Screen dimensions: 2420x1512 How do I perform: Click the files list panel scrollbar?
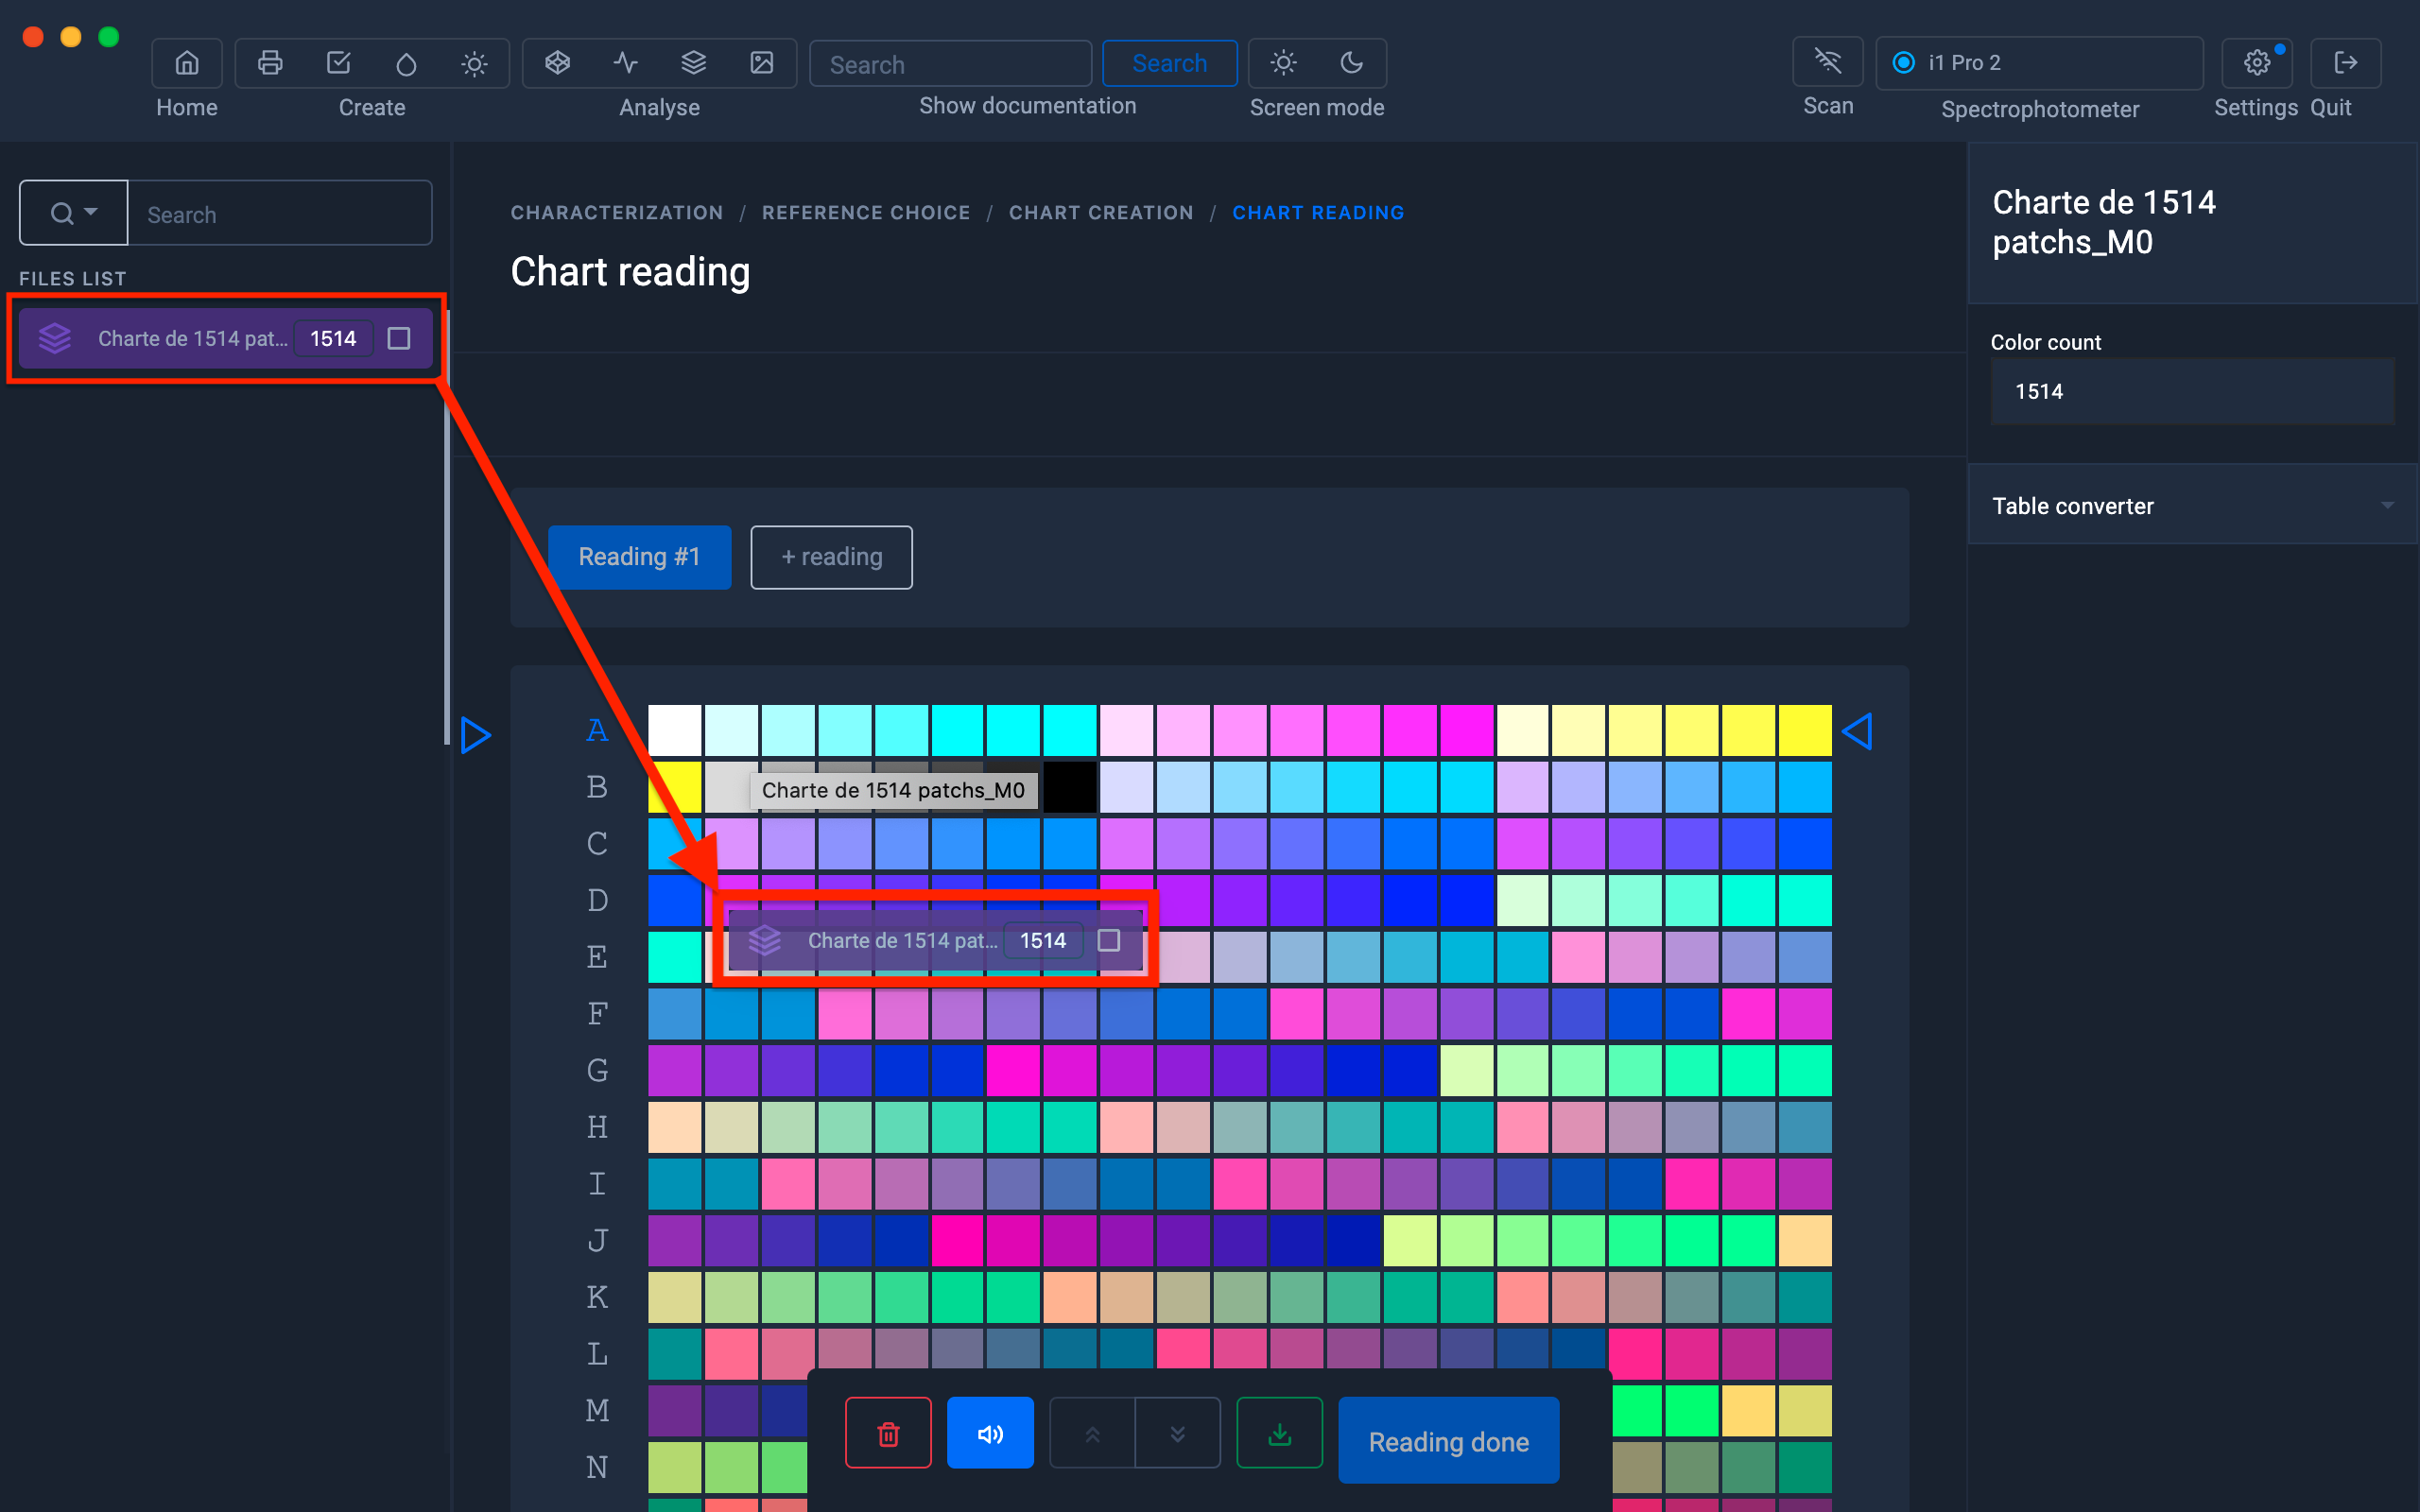pos(446,527)
